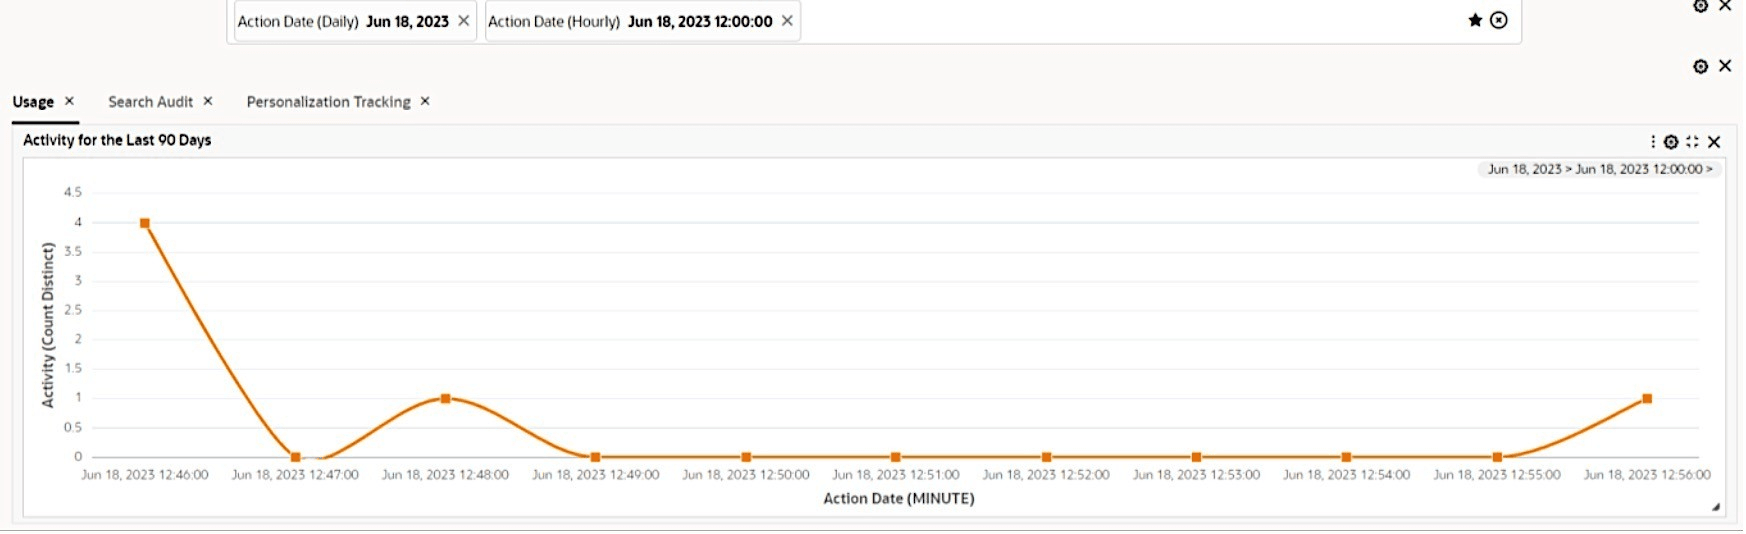
Task: Close the Search Audit tab
Action: tap(208, 101)
